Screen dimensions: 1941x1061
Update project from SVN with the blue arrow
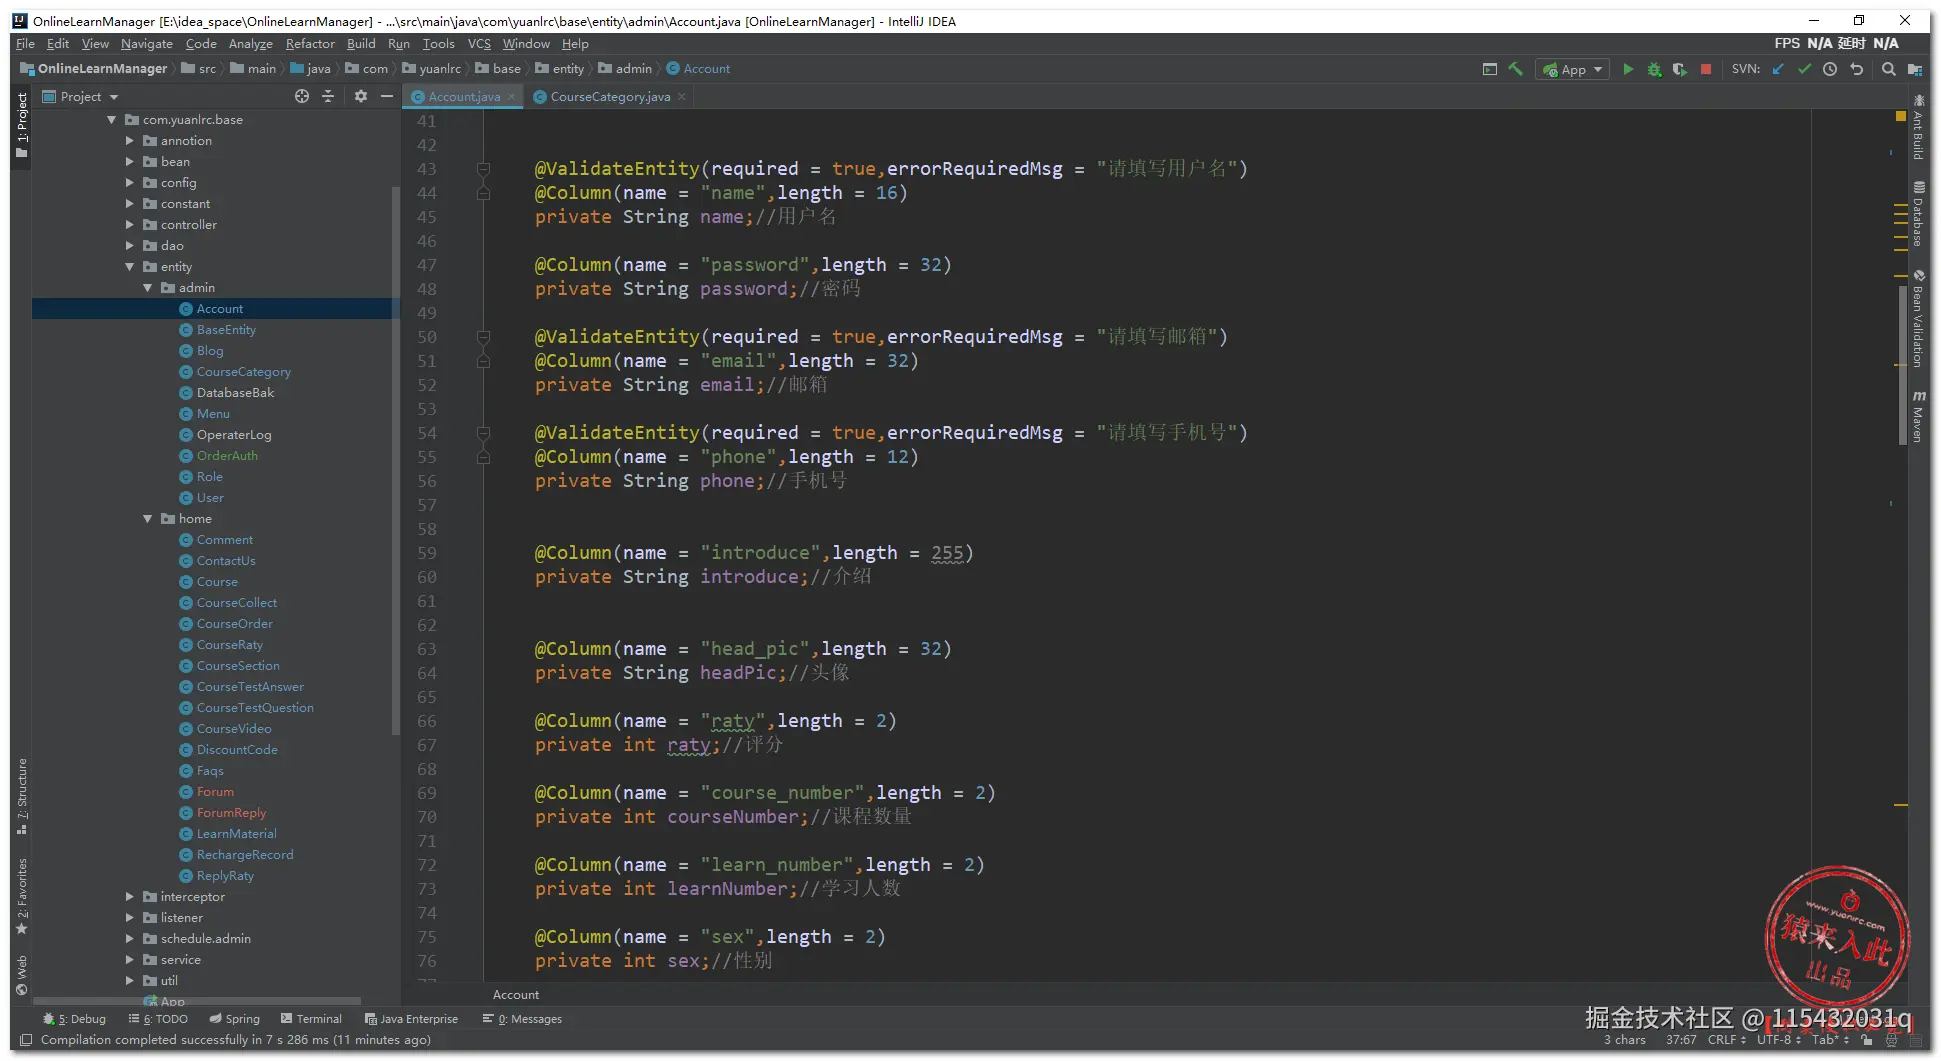coord(1778,69)
